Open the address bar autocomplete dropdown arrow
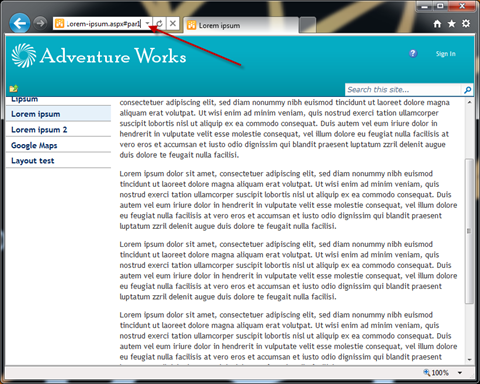Viewport: 480px width, 384px height. click(147, 23)
